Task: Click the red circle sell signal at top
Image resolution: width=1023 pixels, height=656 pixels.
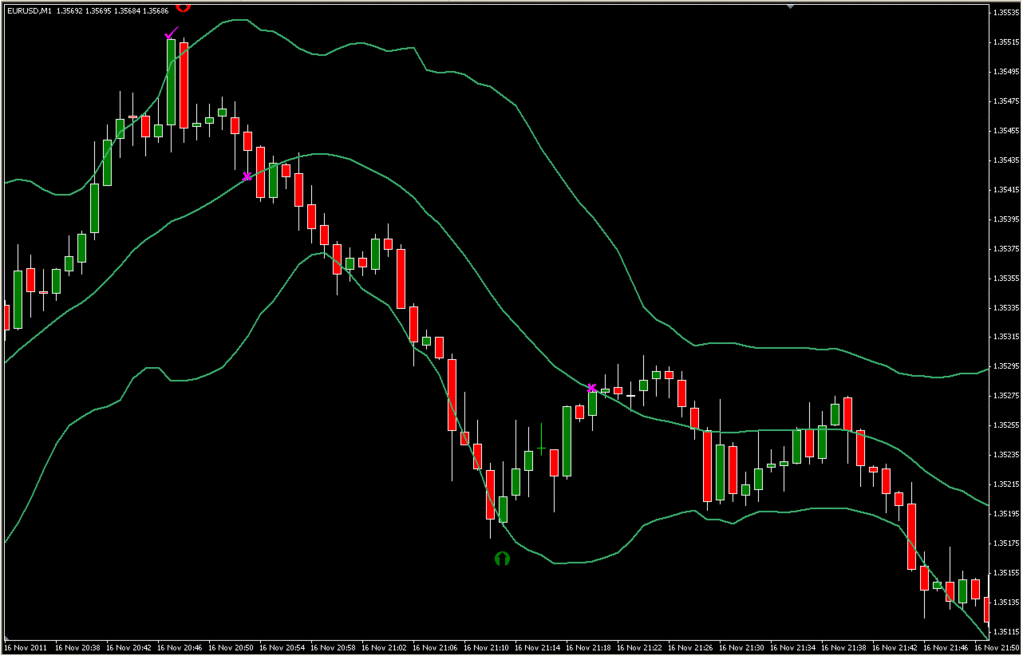Action: click(x=183, y=7)
